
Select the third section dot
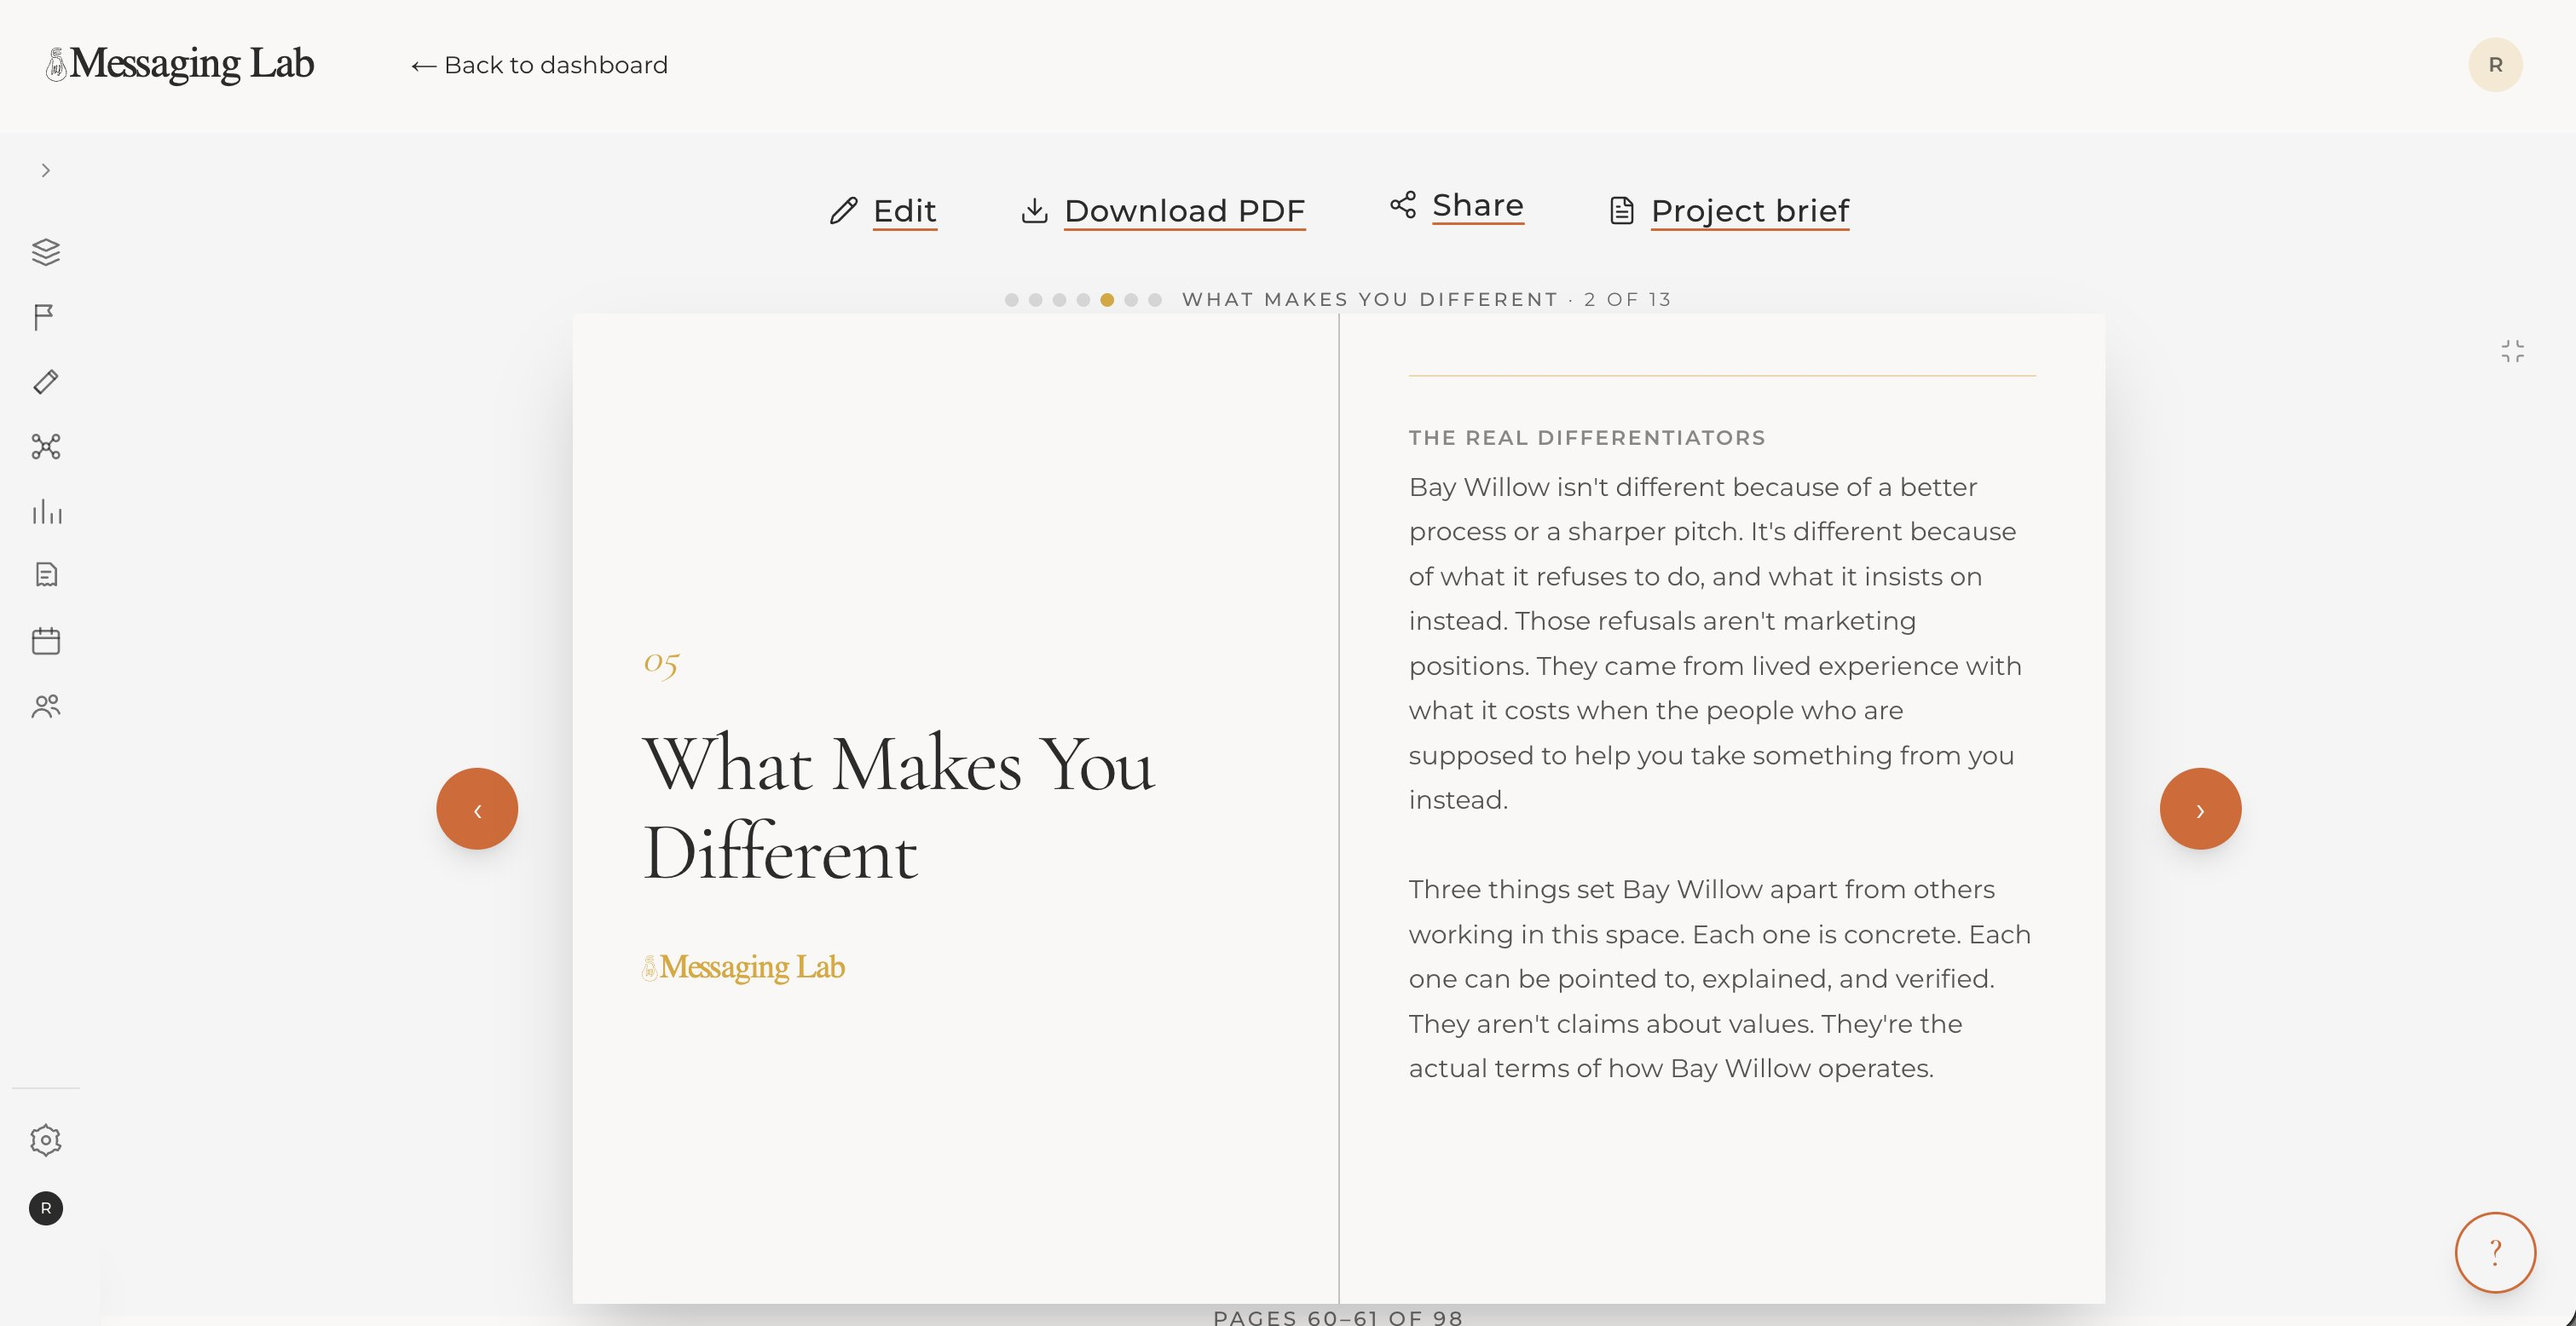click(1059, 300)
